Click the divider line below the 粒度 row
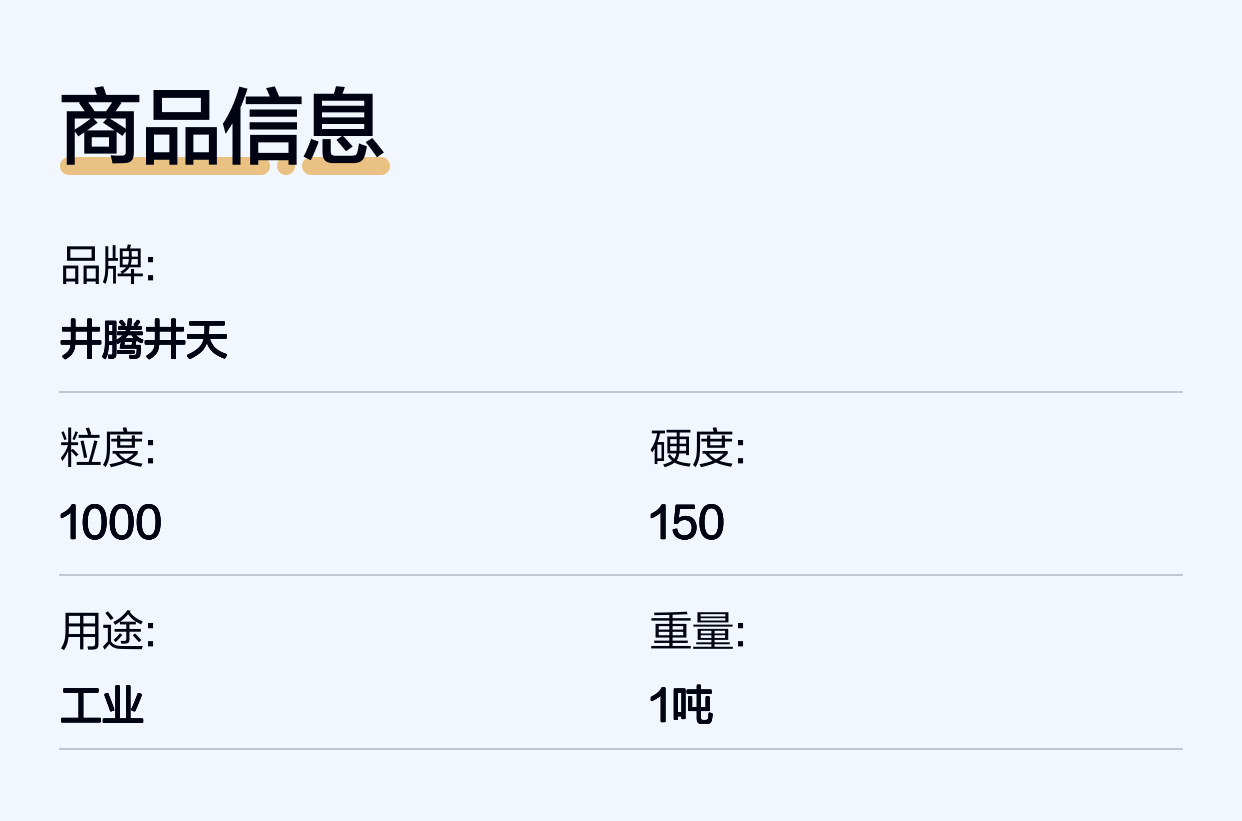The height and width of the screenshot is (821, 1242). point(620,575)
